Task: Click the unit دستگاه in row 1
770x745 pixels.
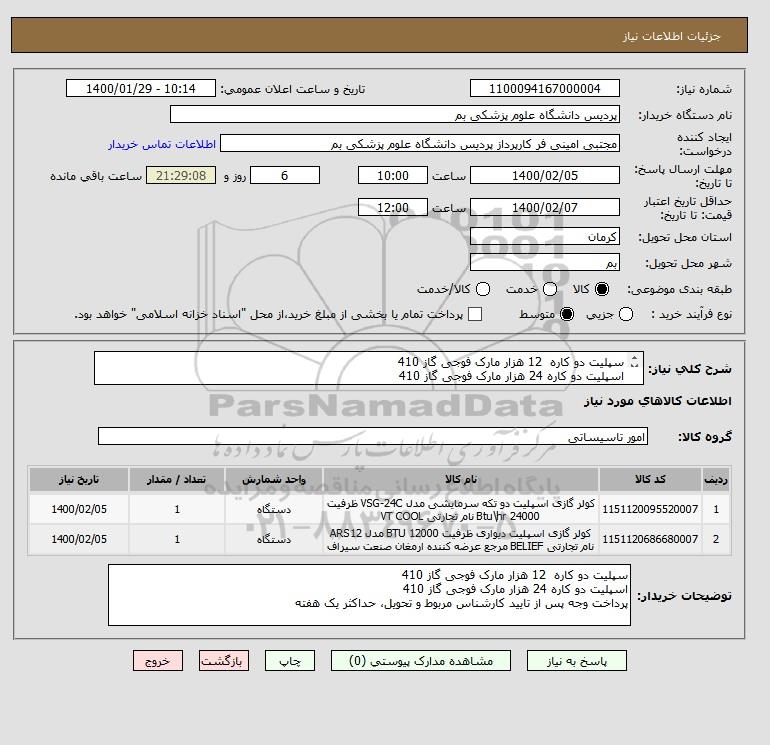Action: (x=274, y=510)
